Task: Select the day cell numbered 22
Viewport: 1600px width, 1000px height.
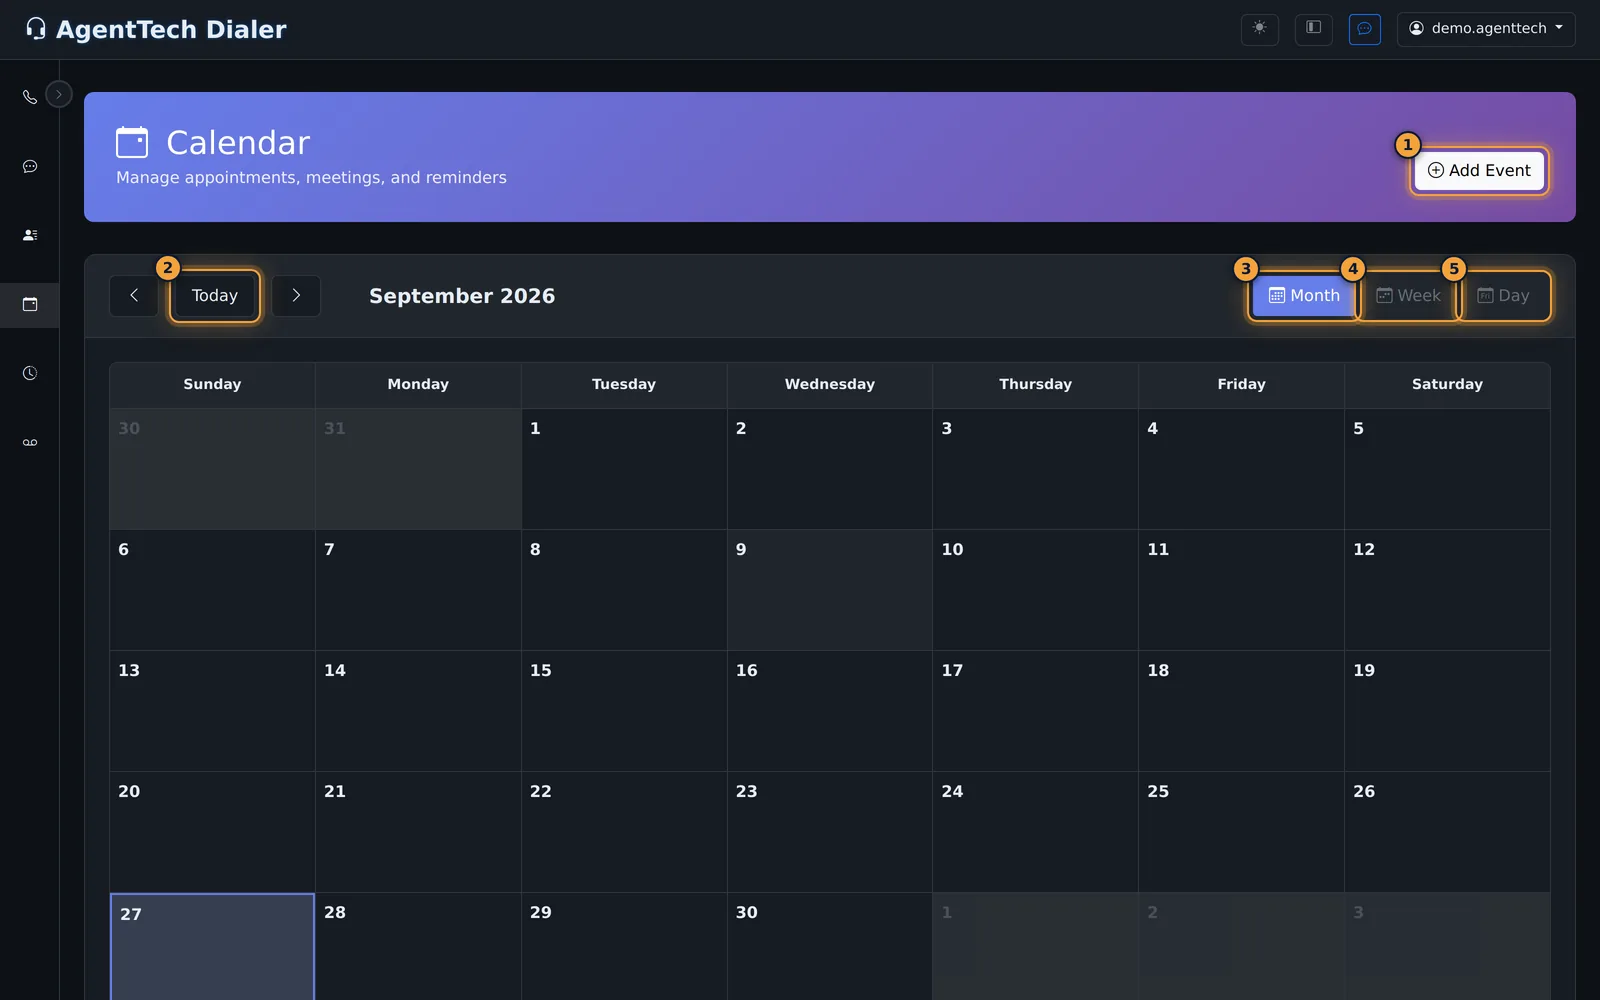Action: coord(624,832)
